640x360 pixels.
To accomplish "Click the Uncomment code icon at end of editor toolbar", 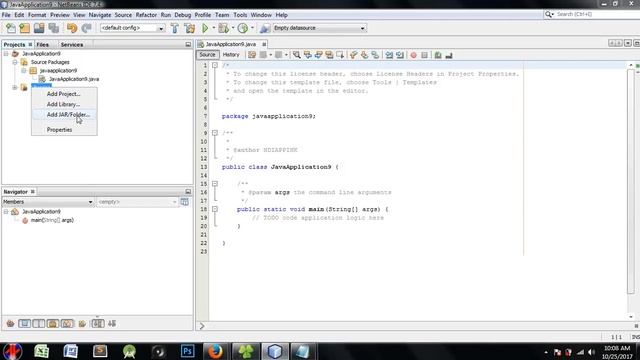I will [449, 55].
